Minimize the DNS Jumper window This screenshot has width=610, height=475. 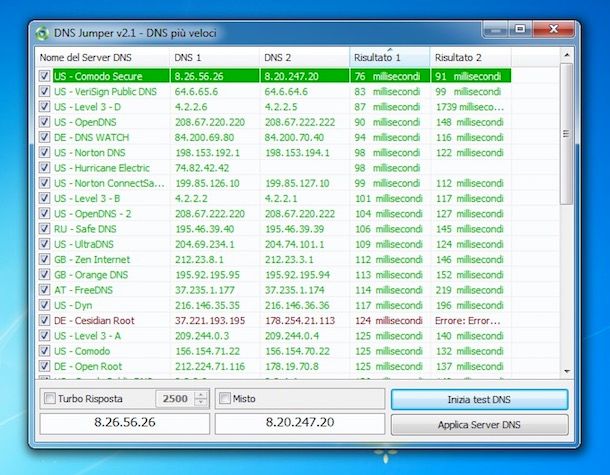(495, 30)
